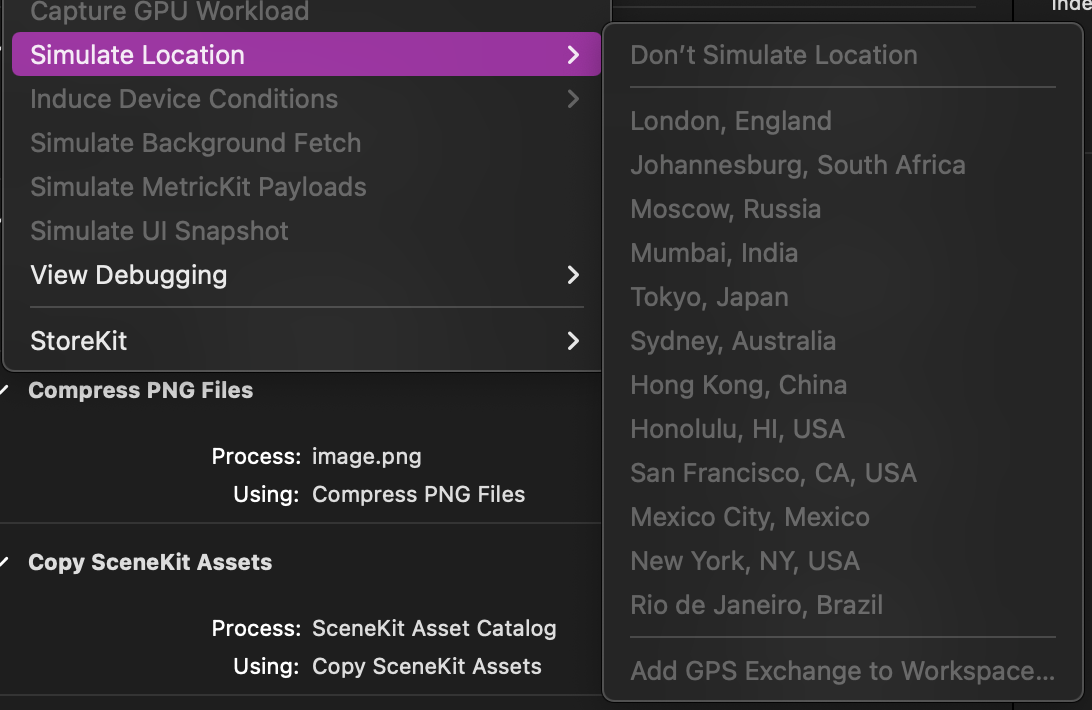Select Simulate UI Snapshot
The image size is (1092, 710).
tap(306, 231)
